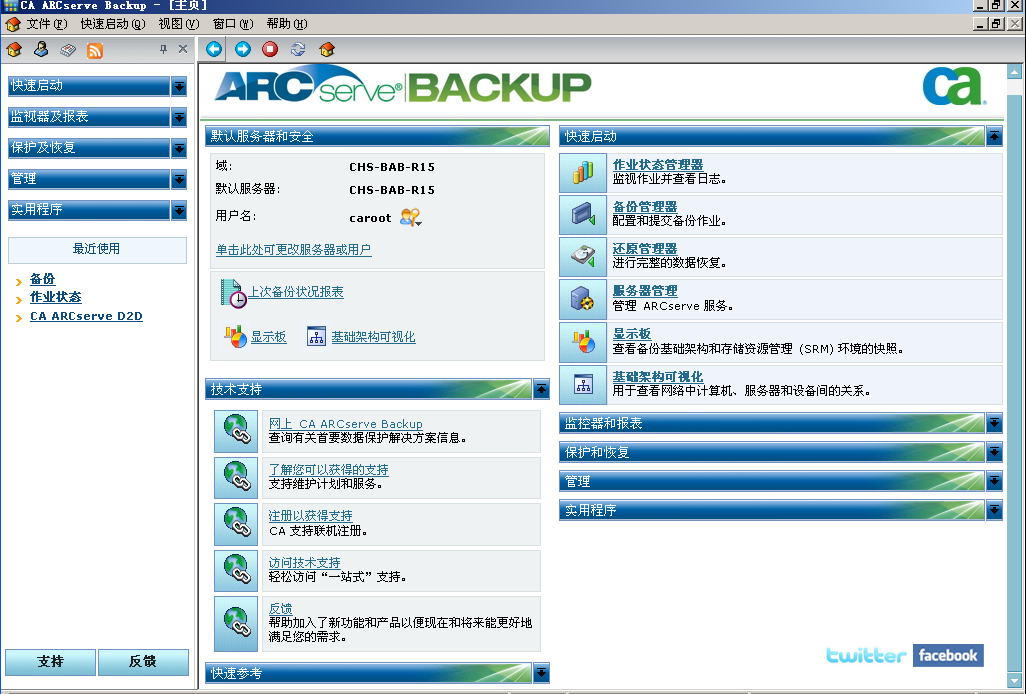Screen dimensions: 1026x694
Task: Collapse the 快速启动 sidebar section
Action: coord(180,87)
